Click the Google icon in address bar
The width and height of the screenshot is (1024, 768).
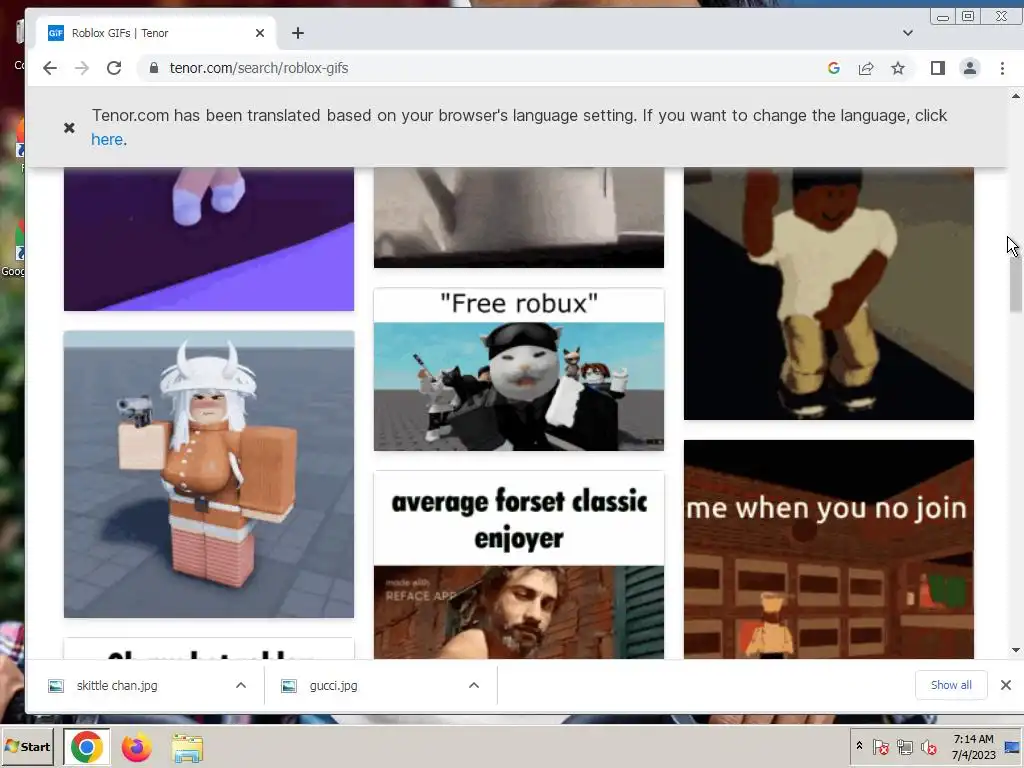[833, 68]
